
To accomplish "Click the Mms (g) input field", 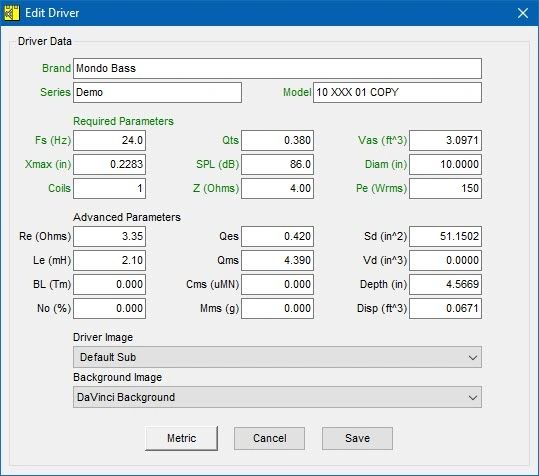I will pyautogui.click(x=277, y=308).
